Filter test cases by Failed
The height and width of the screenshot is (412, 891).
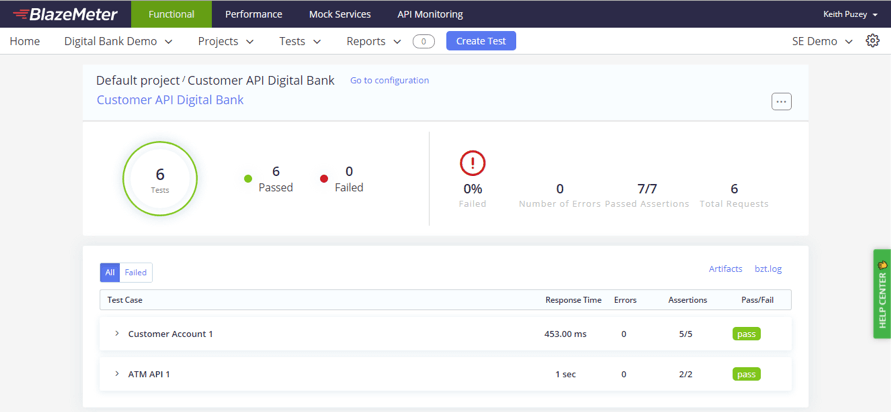point(136,273)
